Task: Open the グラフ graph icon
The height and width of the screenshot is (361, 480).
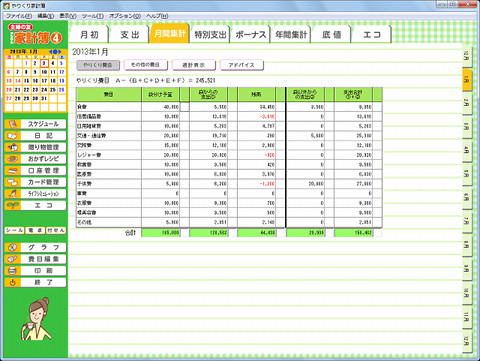Action: coord(13,247)
